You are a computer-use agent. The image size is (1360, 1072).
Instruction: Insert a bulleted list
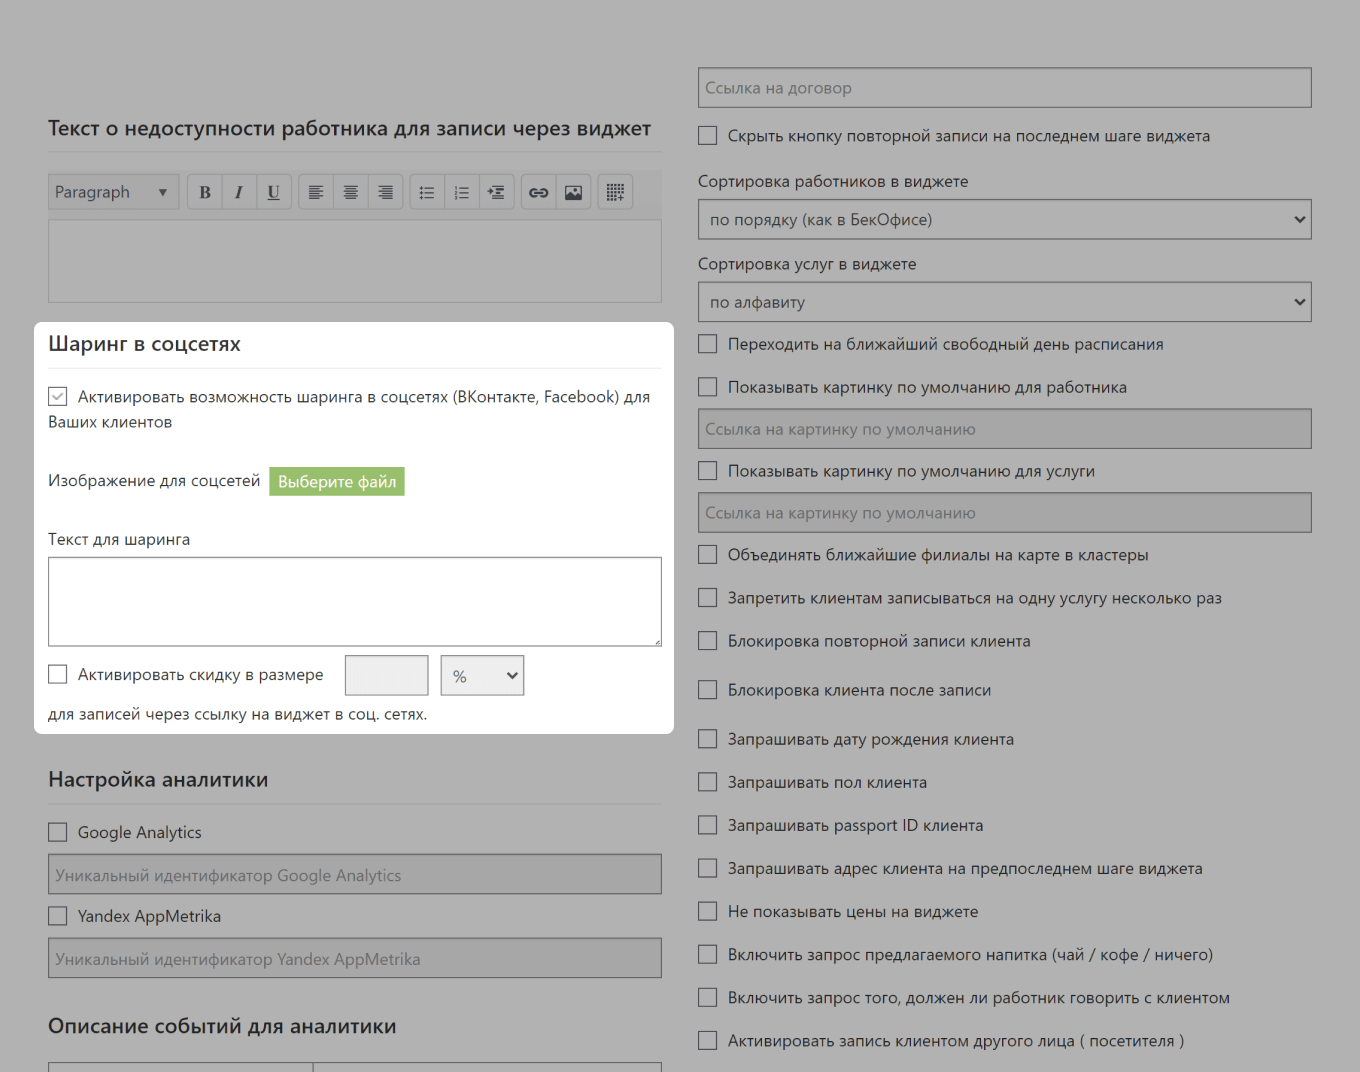coord(427,192)
